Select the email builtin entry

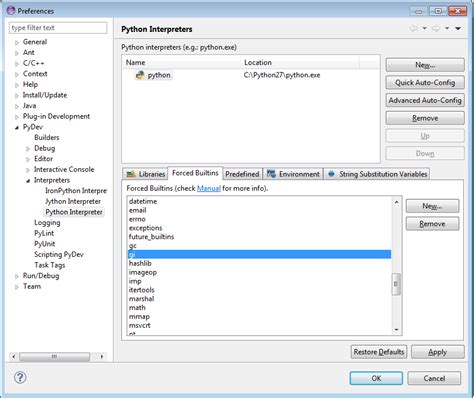point(259,210)
